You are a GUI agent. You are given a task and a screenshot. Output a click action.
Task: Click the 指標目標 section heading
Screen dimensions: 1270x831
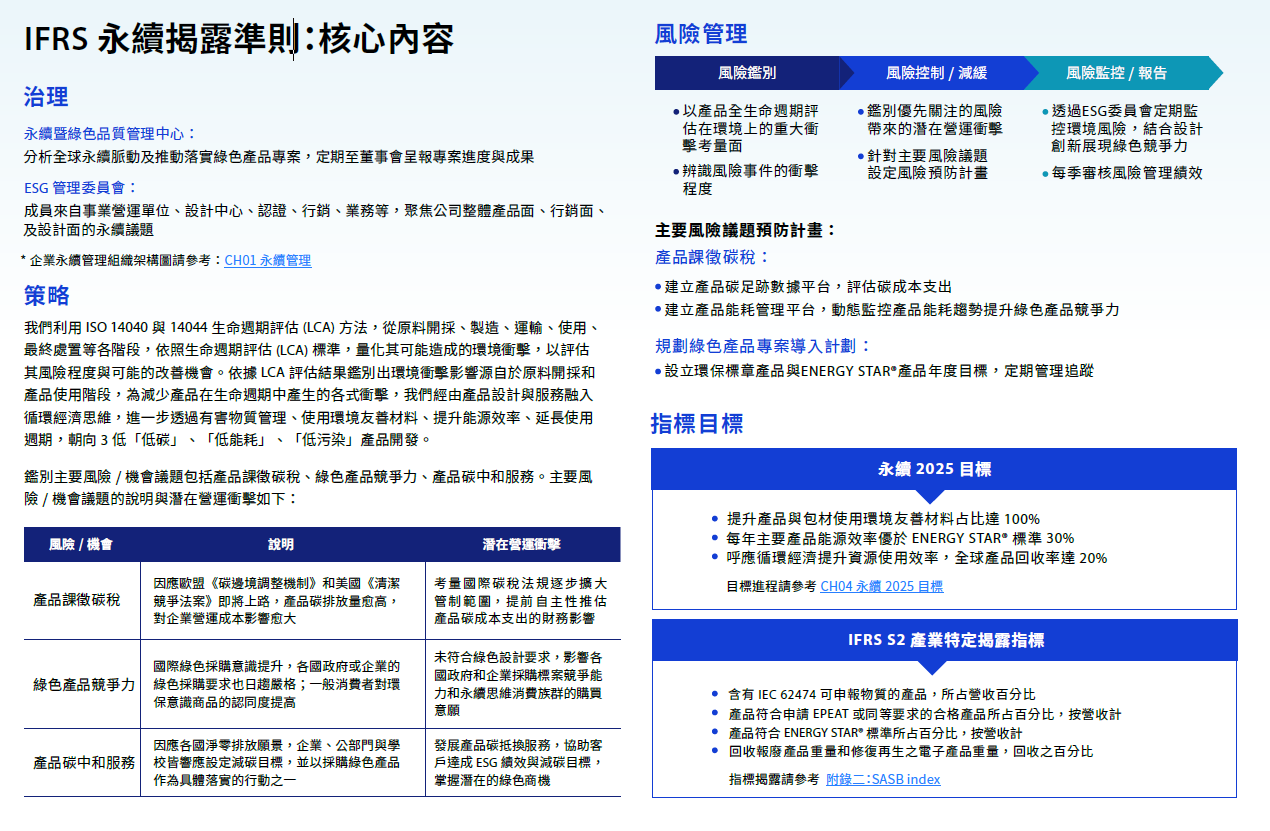697,424
